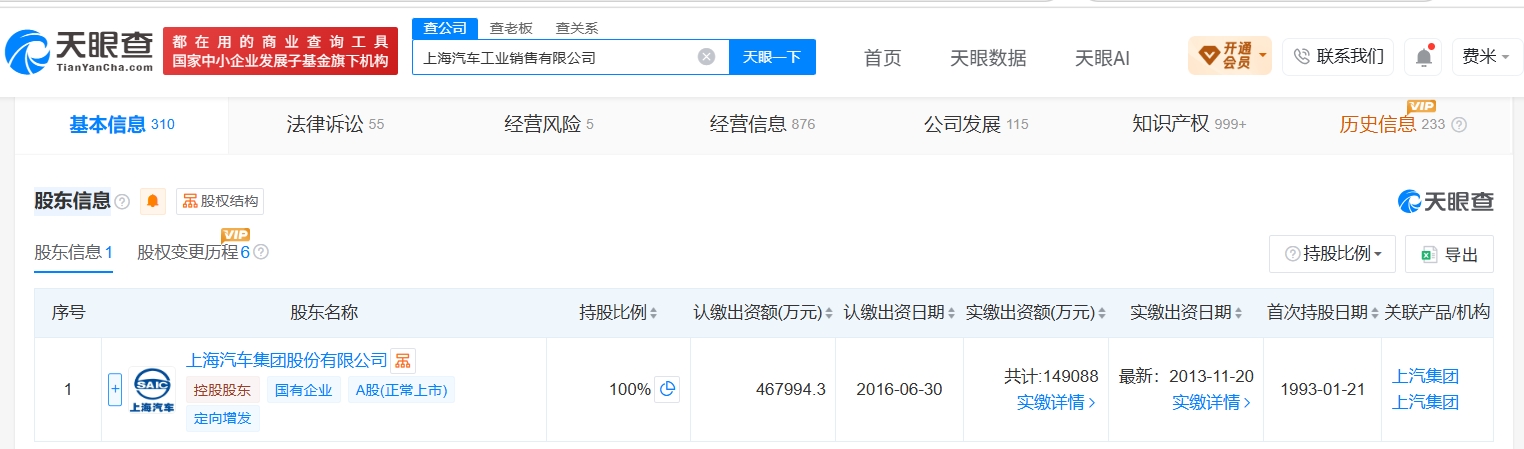Click the orange bell monitor icon beside 股东信息
This screenshot has width=1524, height=449.
point(153,201)
